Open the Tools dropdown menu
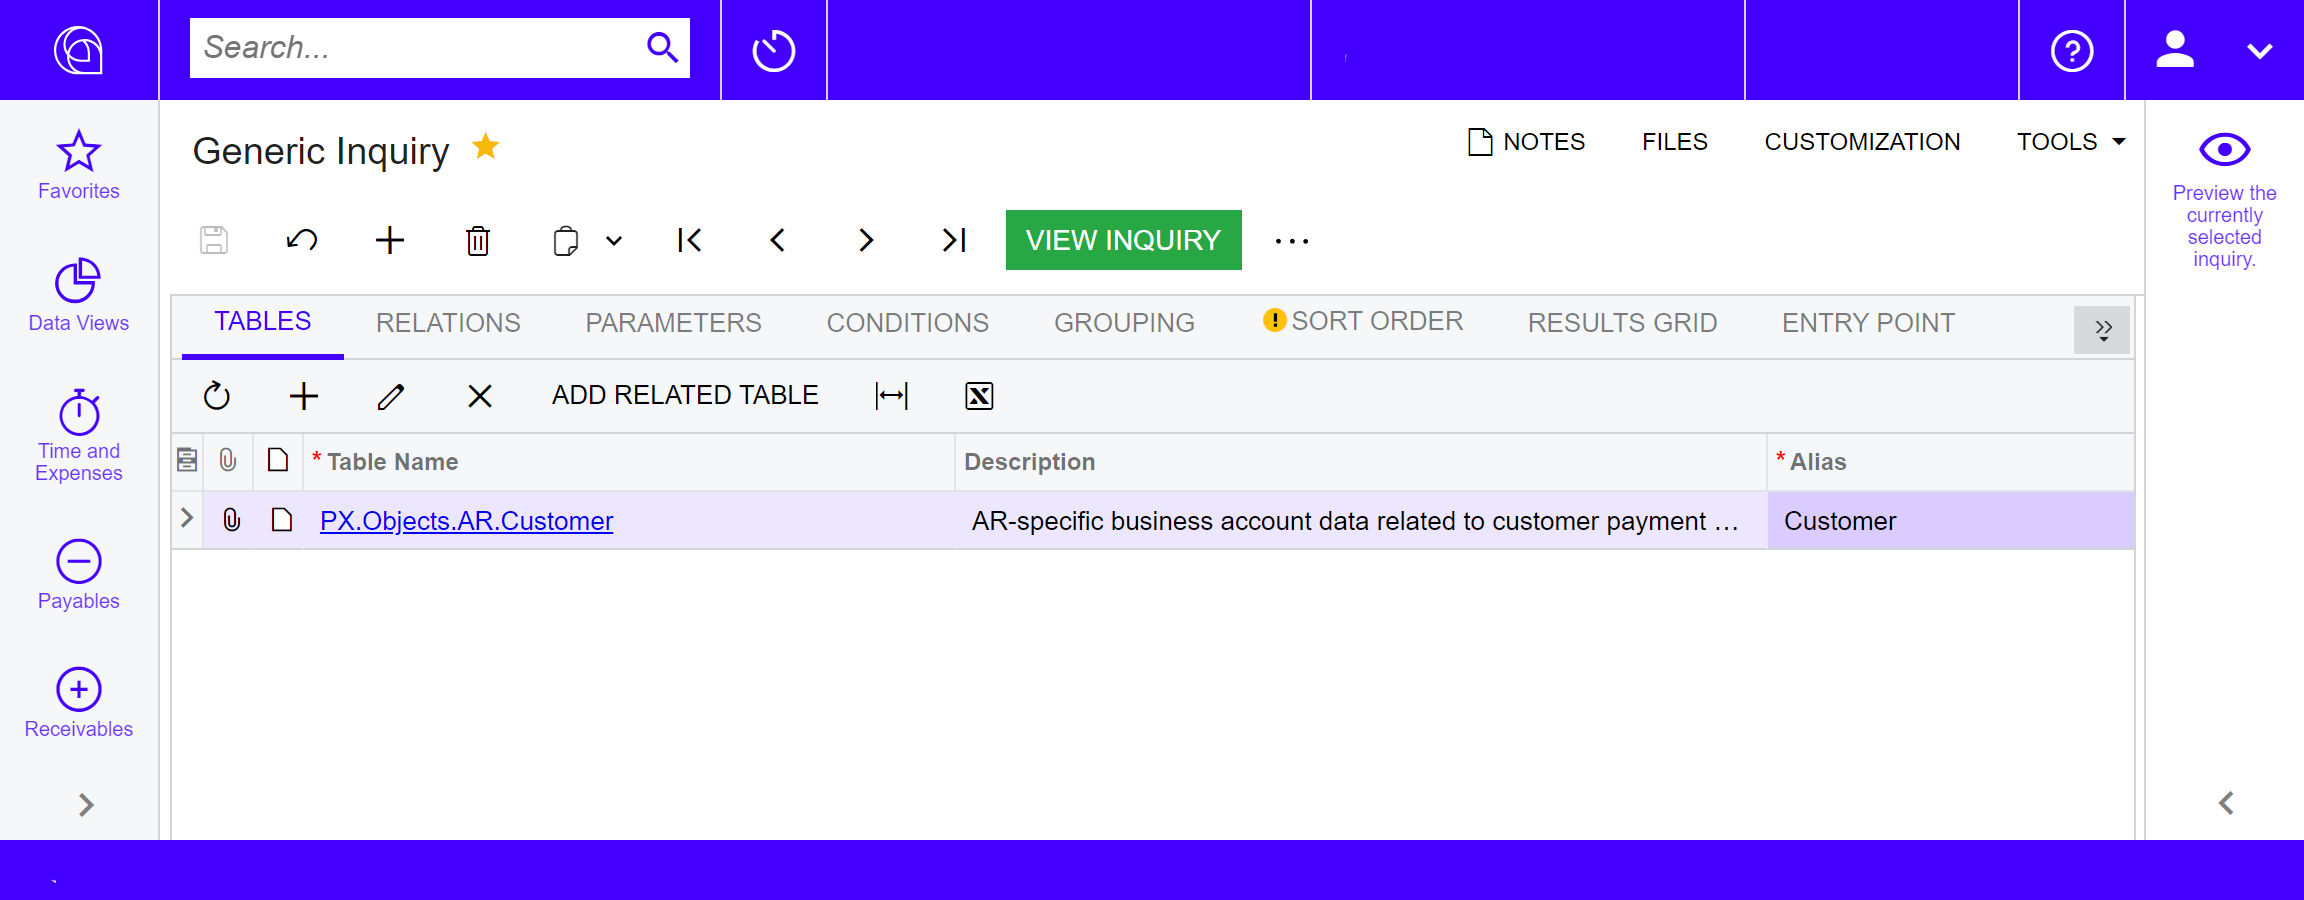This screenshot has height=900, width=2304. 2069,142
